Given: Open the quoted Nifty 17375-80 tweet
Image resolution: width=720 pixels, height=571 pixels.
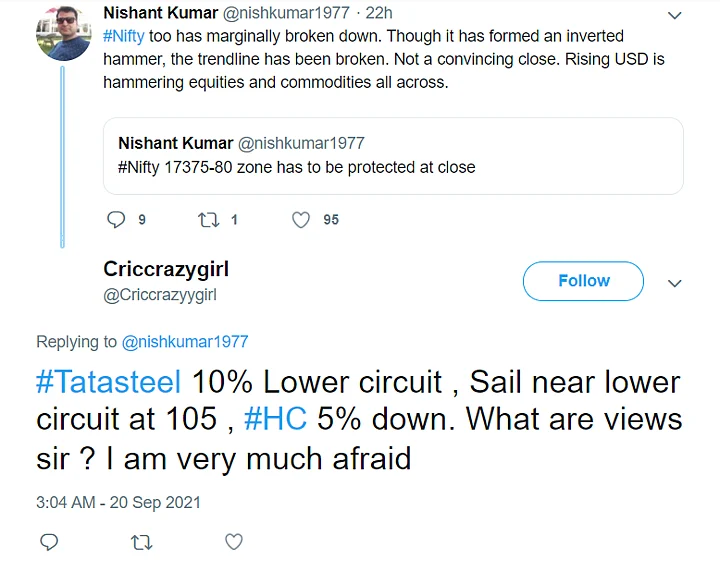Looking at the screenshot, I should (x=393, y=156).
